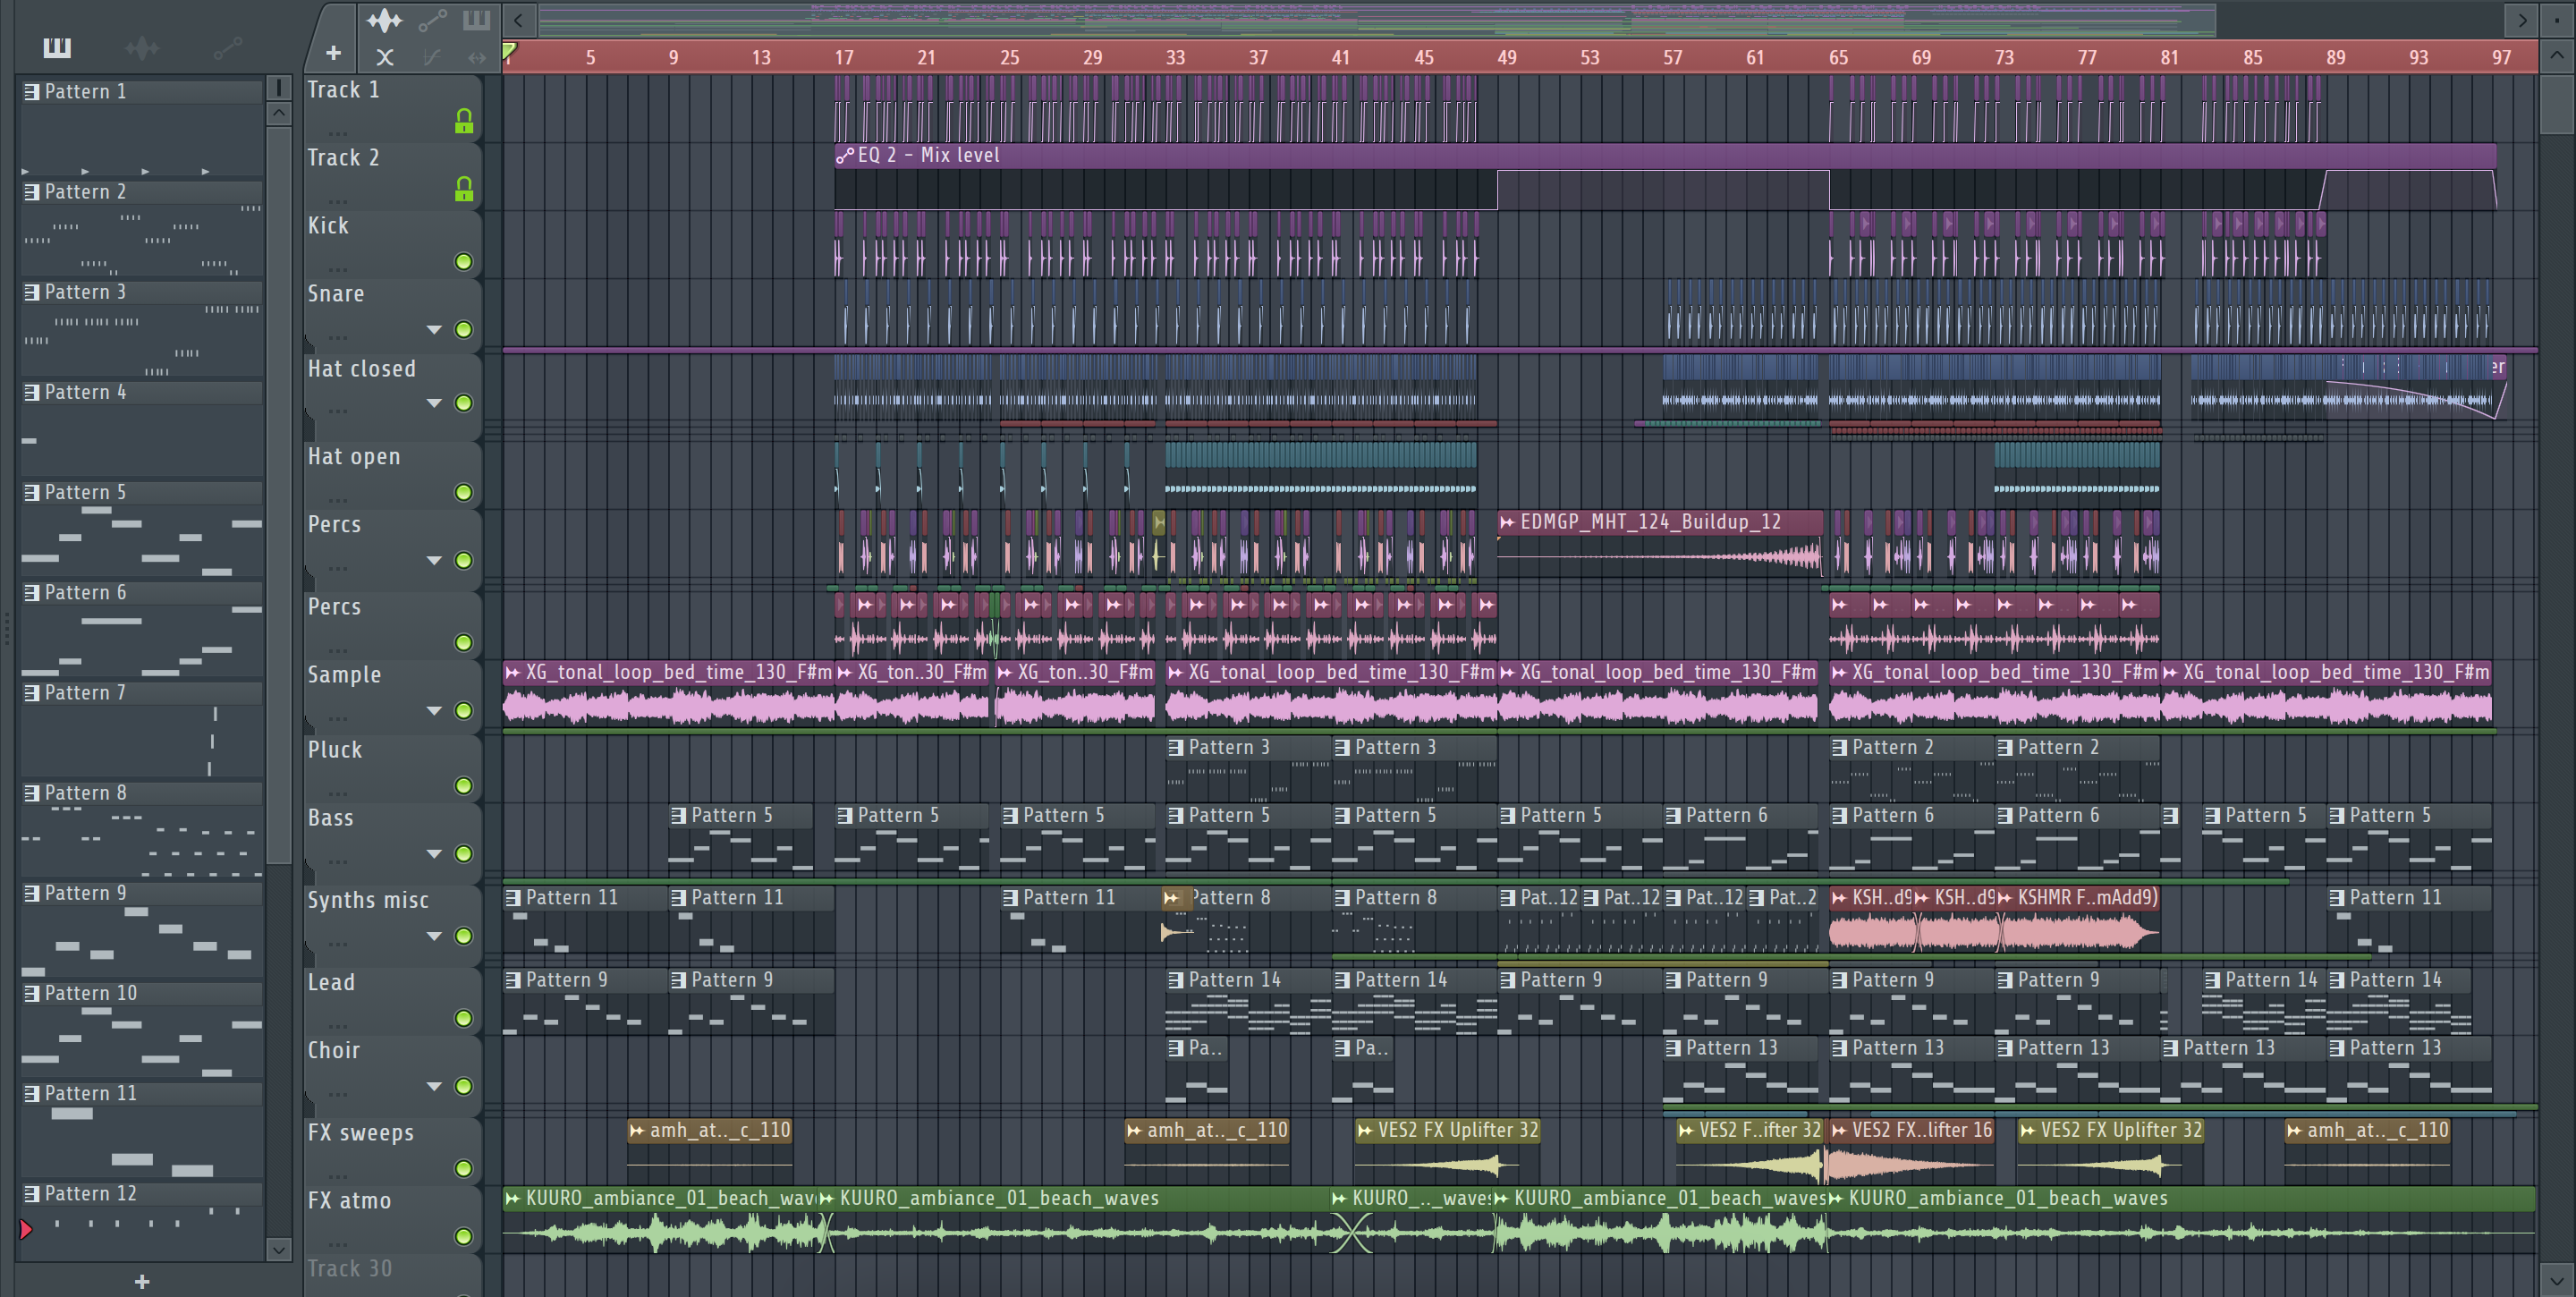Mute the Hat open track
Image resolution: width=2576 pixels, height=1297 pixels.
[463, 492]
